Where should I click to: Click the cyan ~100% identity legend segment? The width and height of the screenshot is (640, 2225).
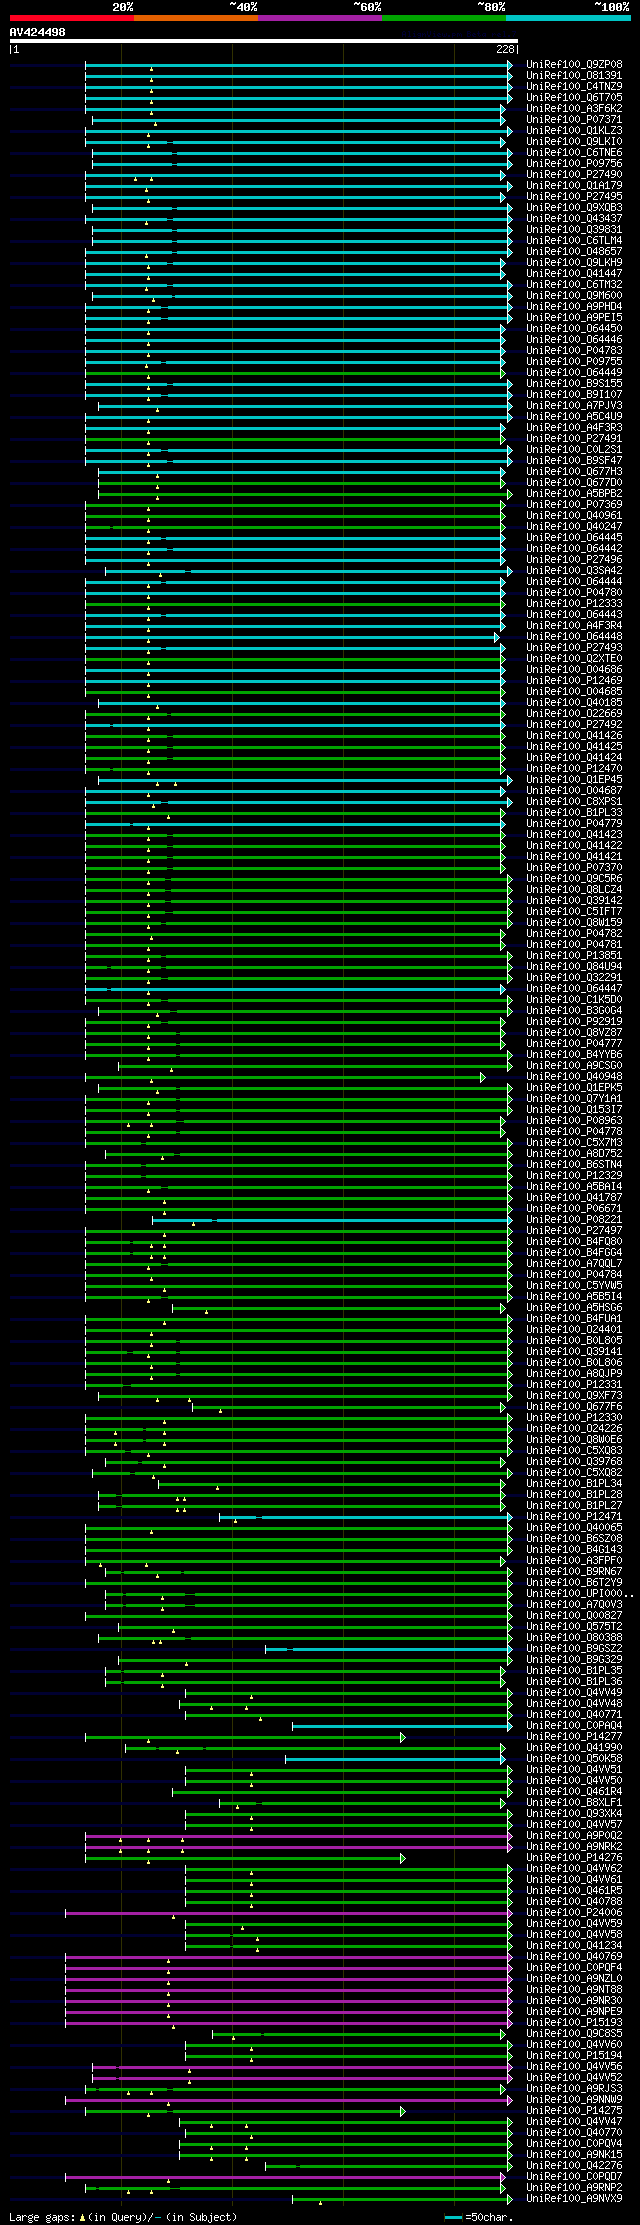pyautogui.click(x=567, y=18)
